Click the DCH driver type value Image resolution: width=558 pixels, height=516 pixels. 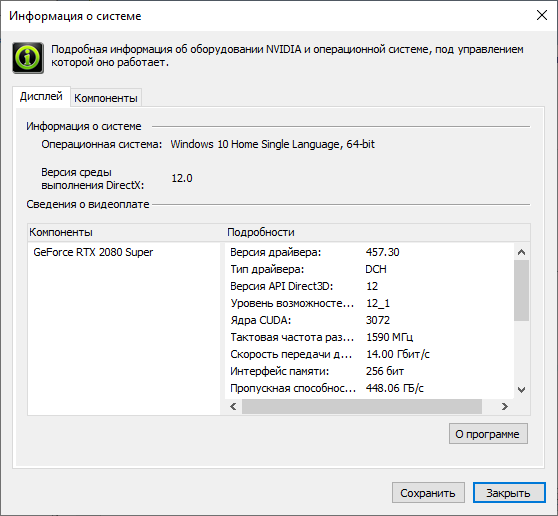(376, 269)
